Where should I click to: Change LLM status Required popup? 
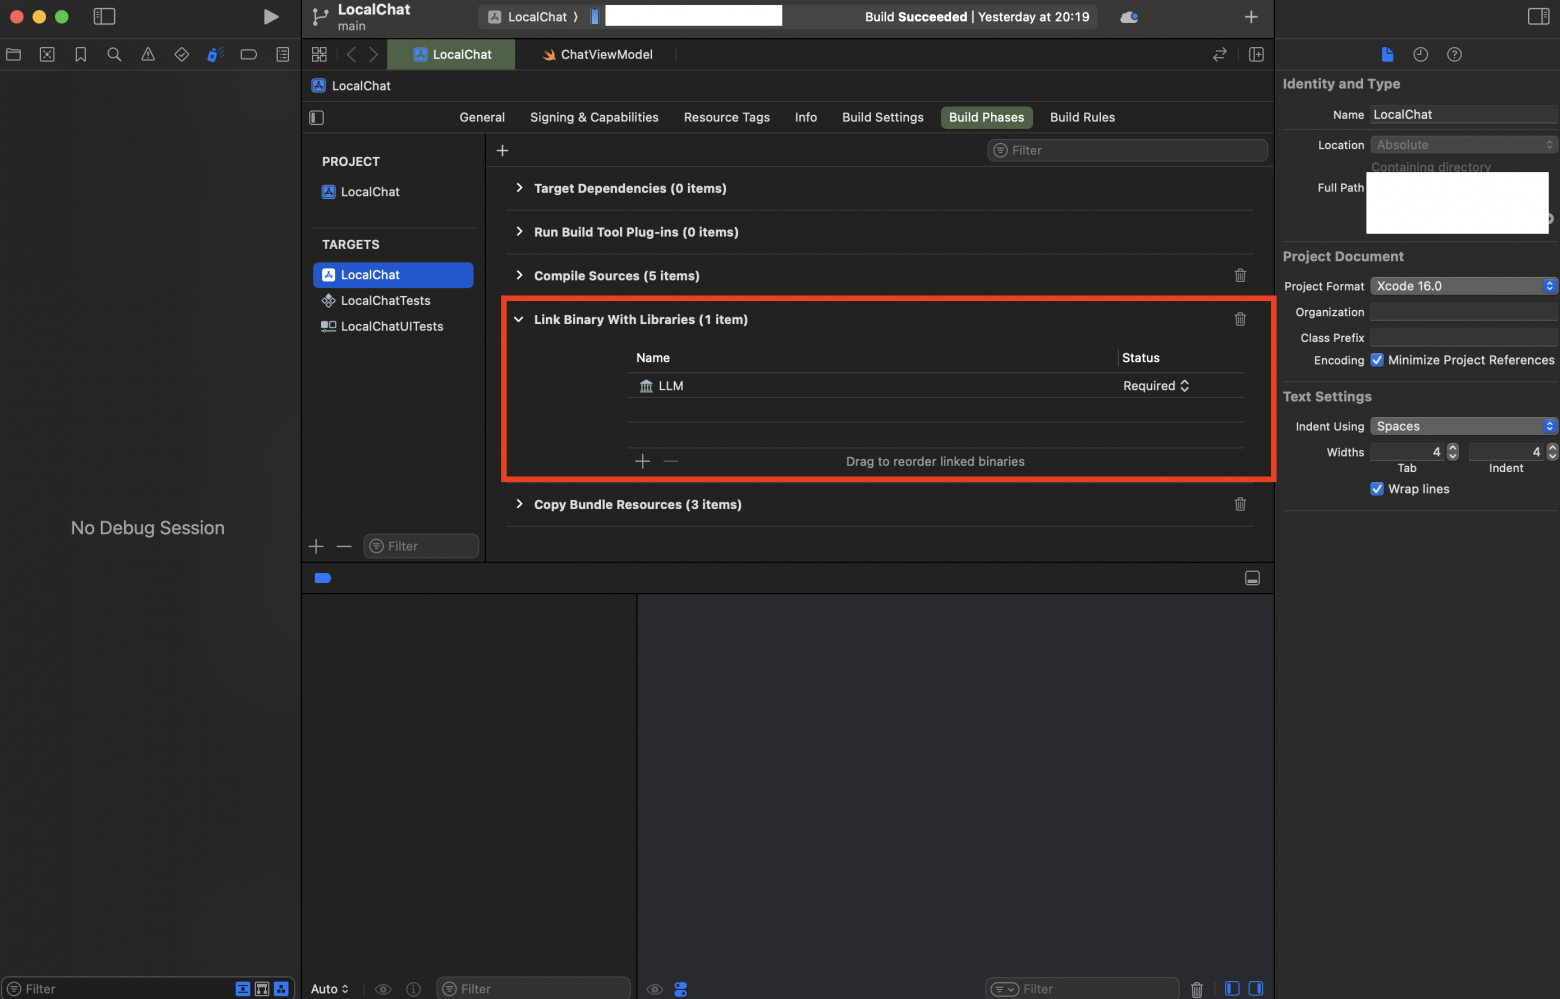[1156, 386]
